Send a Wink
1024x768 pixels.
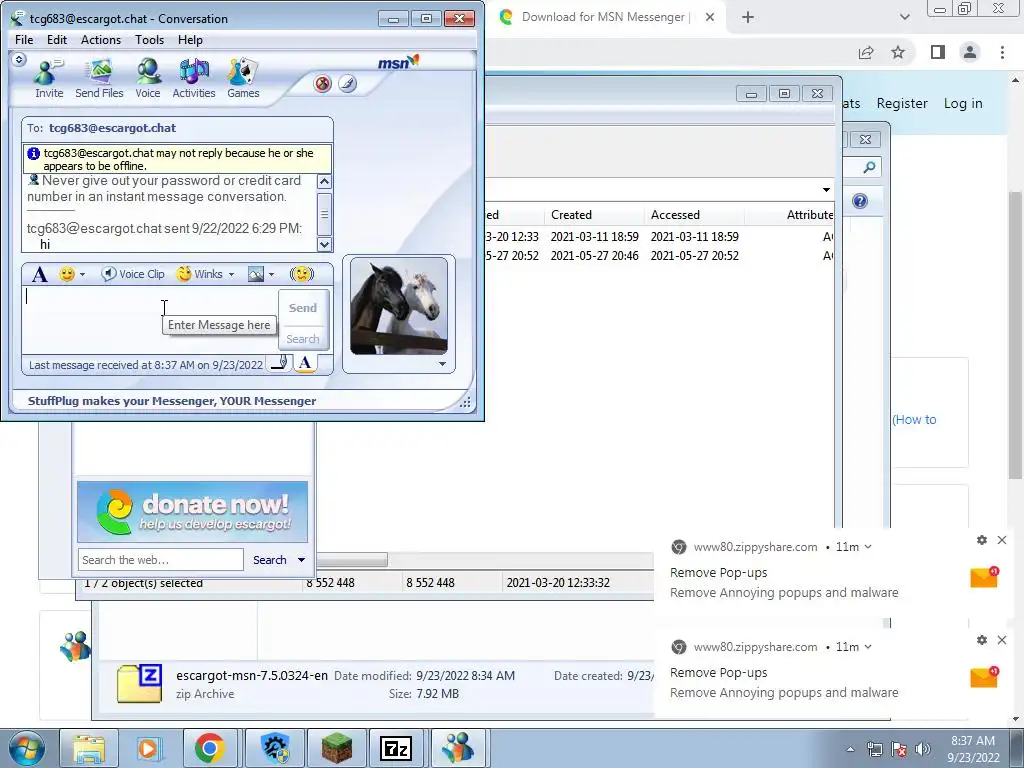(x=200, y=274)
